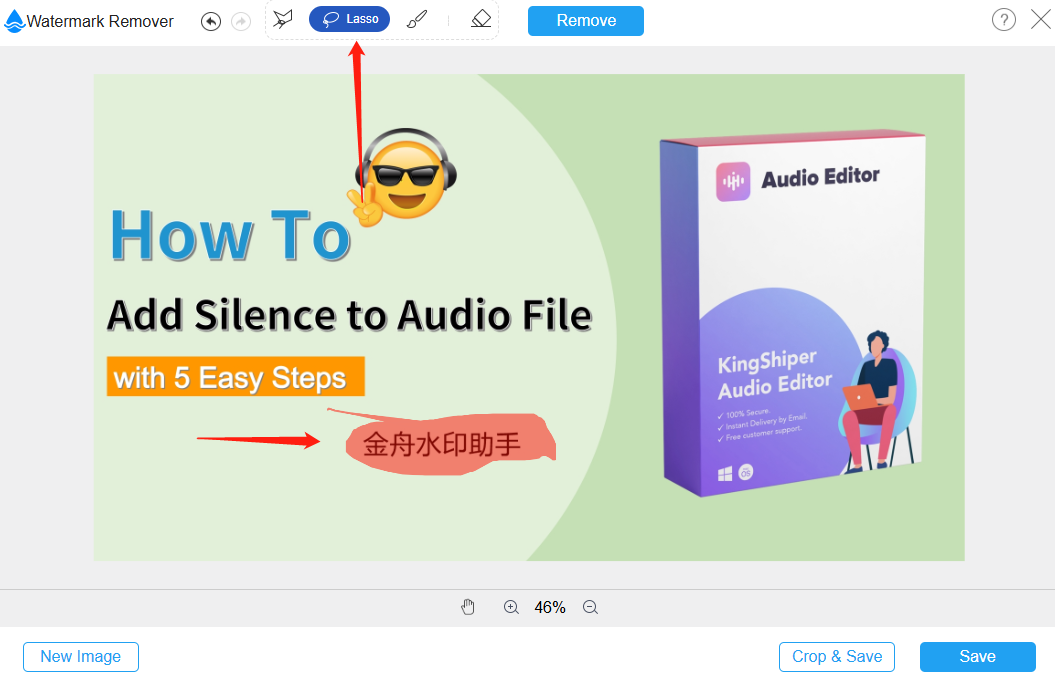1055x679 pixels.
Task: Click the 46% zoom value
Action: coord(550,608)
